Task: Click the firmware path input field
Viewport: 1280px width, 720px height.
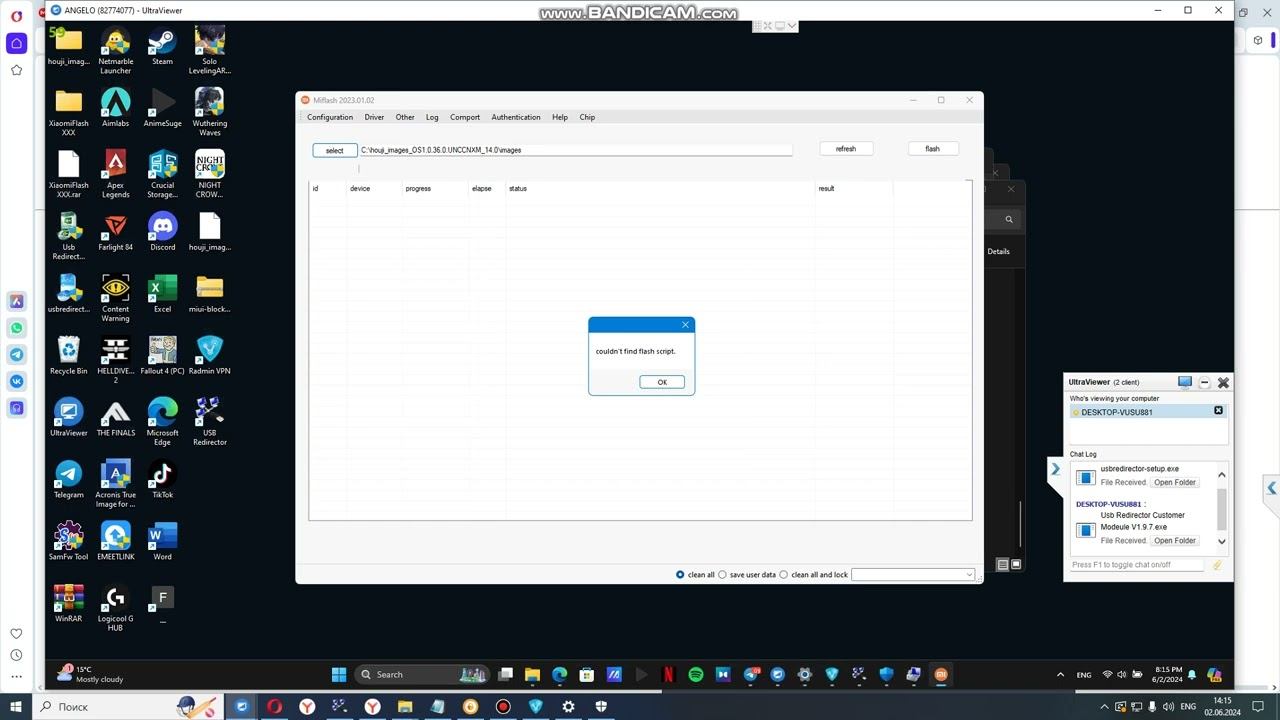Action: [575, 150]
